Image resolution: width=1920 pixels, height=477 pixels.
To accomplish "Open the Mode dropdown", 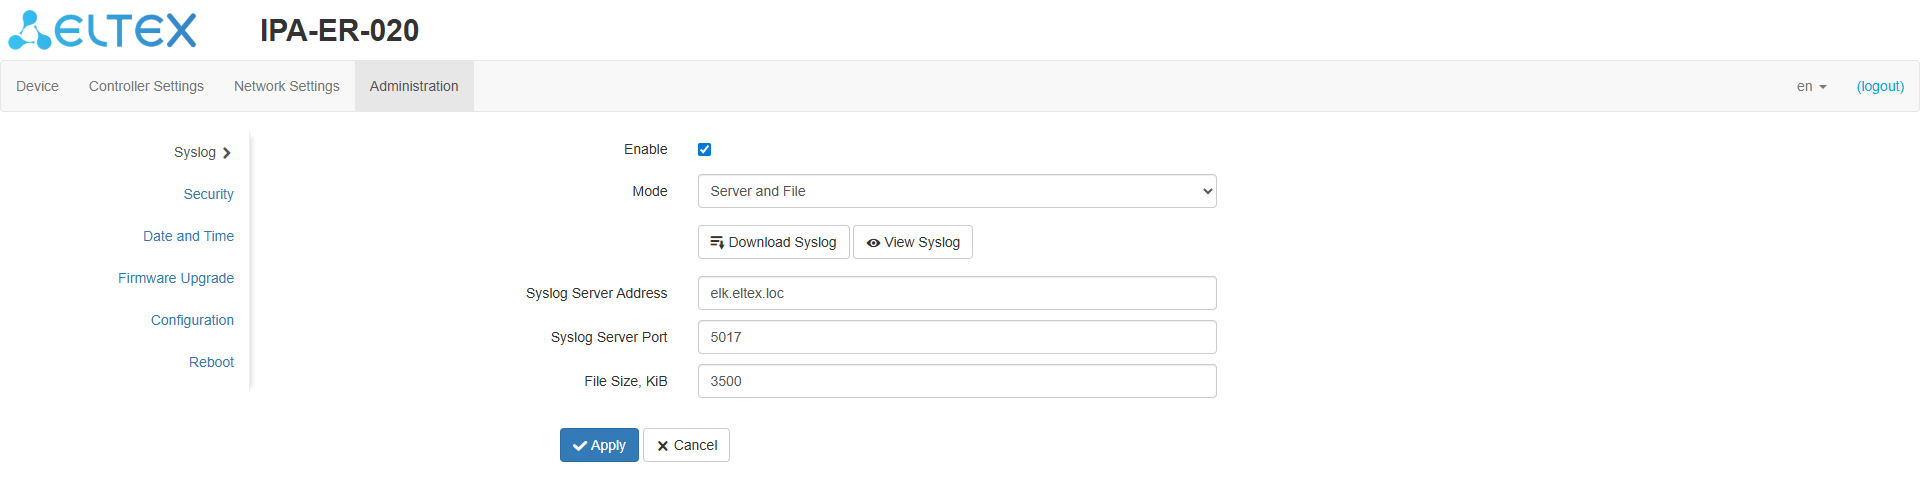I will (956, 191).
